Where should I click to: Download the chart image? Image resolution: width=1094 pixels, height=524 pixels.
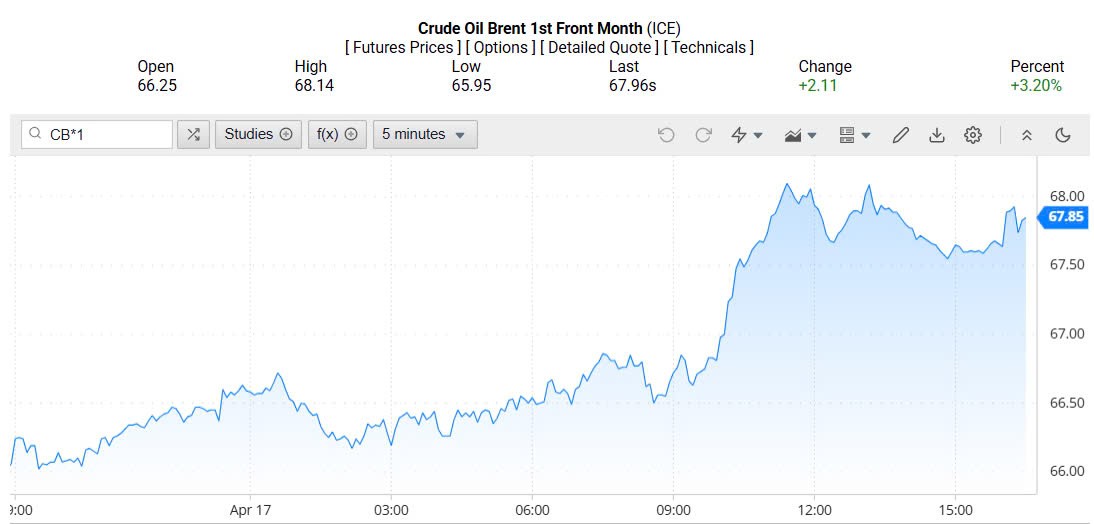(x=937, y=135)
